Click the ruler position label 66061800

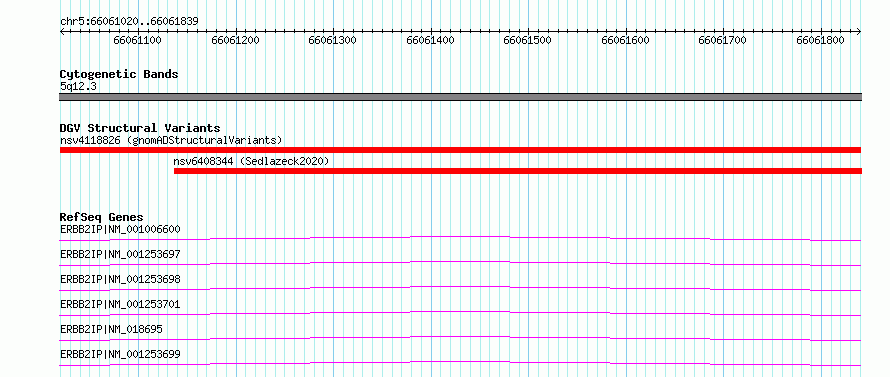[x=820, y=41]
